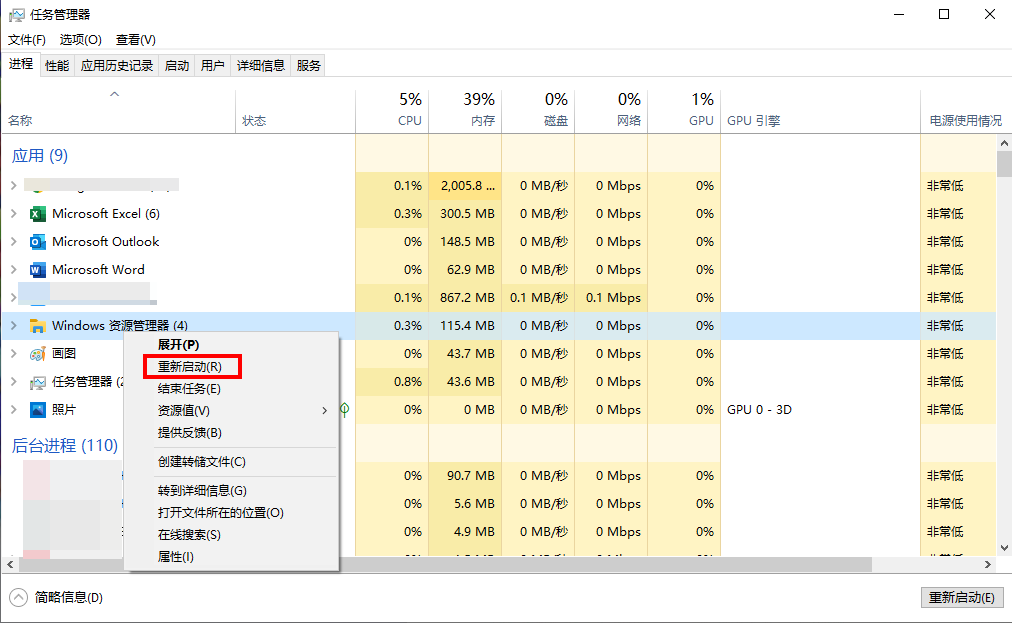Click the Microsoft Outlook app icon
1012x623 pixels.
point(38,242)
